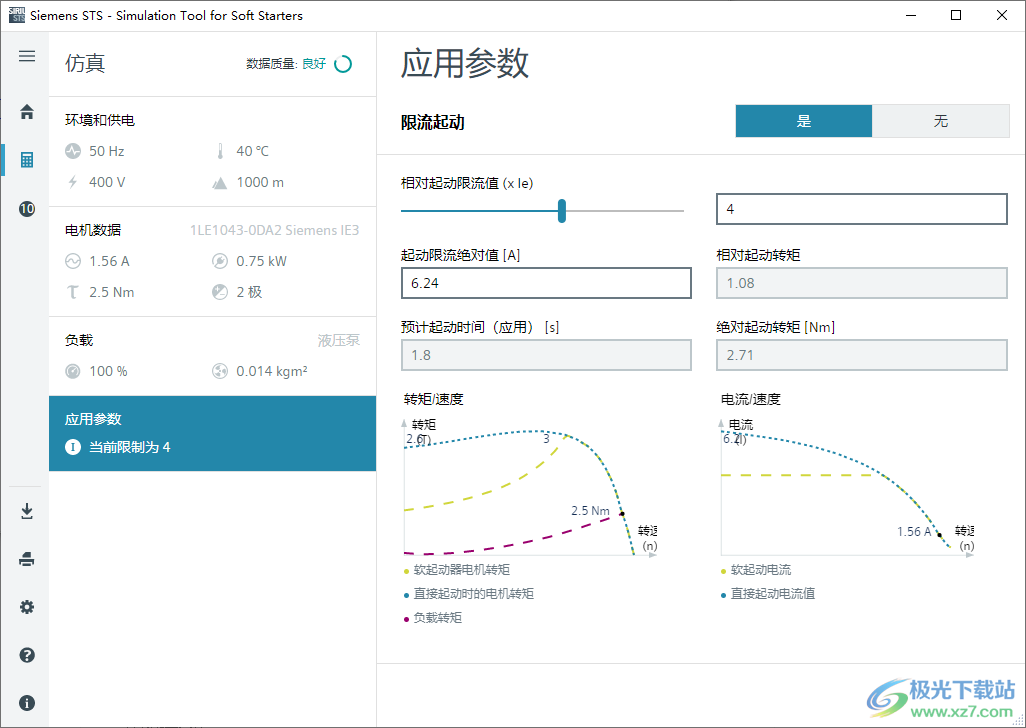The height and width of the screenshot is (728, 1026).
Task: Select 无 for current limit start
Action: 941,121
